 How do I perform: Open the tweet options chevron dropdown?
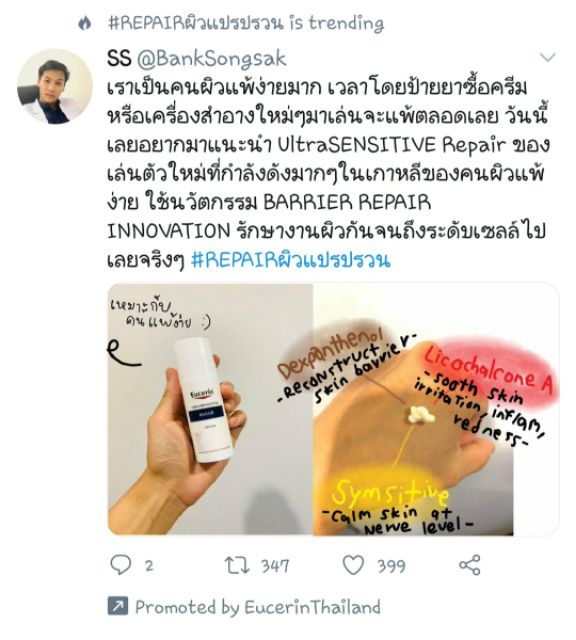coord(547,57)
